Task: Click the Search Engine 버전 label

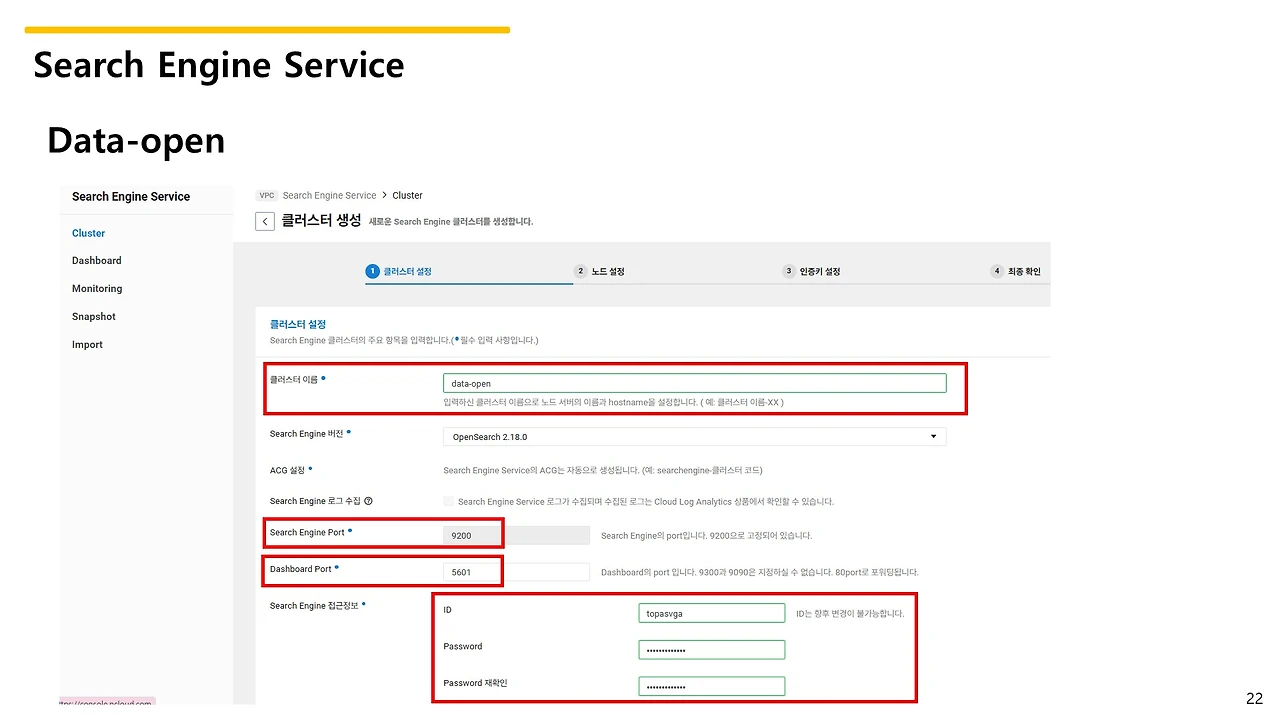Action: point(306,434)
